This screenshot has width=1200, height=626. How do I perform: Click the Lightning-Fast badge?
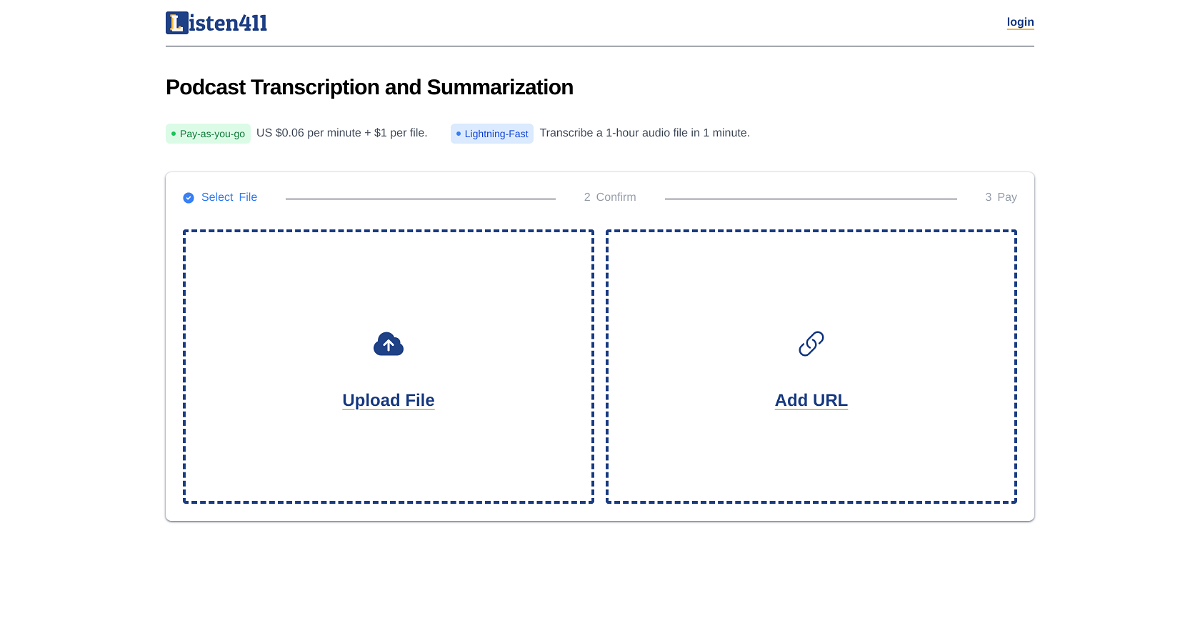[x=492, y=133]
